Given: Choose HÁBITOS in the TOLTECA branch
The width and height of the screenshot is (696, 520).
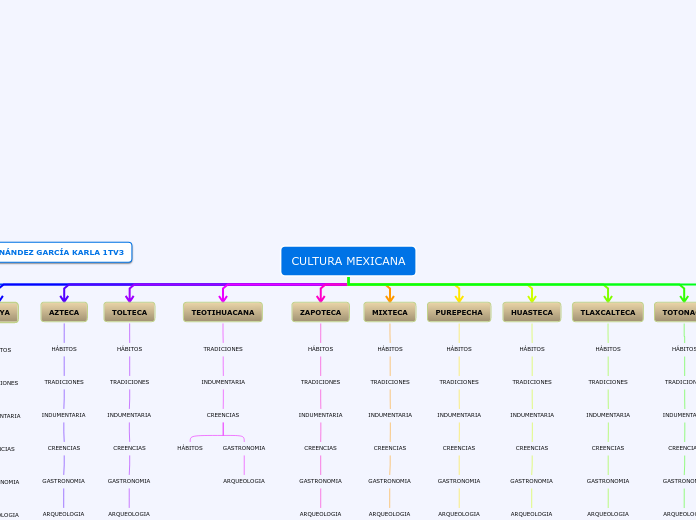Looking at the screenshot, I should pyautogui.click(x=130, y=349).
